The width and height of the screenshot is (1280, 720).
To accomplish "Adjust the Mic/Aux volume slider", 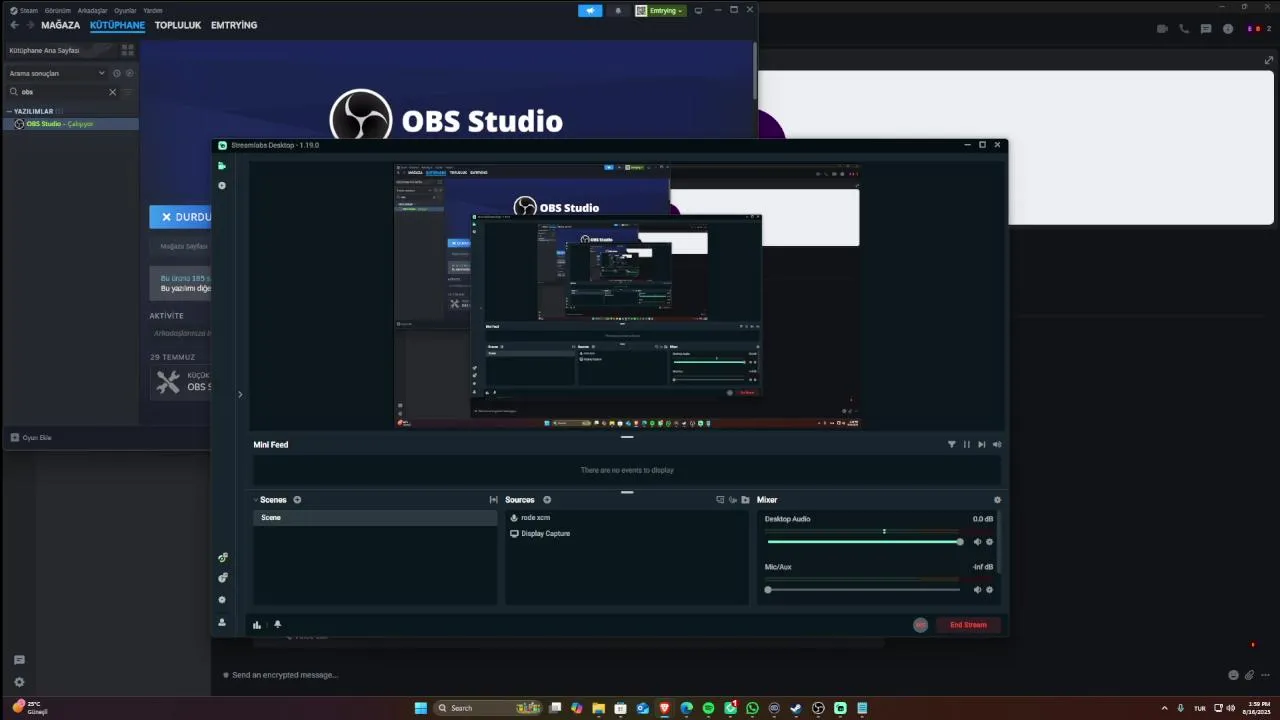I will [864, 590].
